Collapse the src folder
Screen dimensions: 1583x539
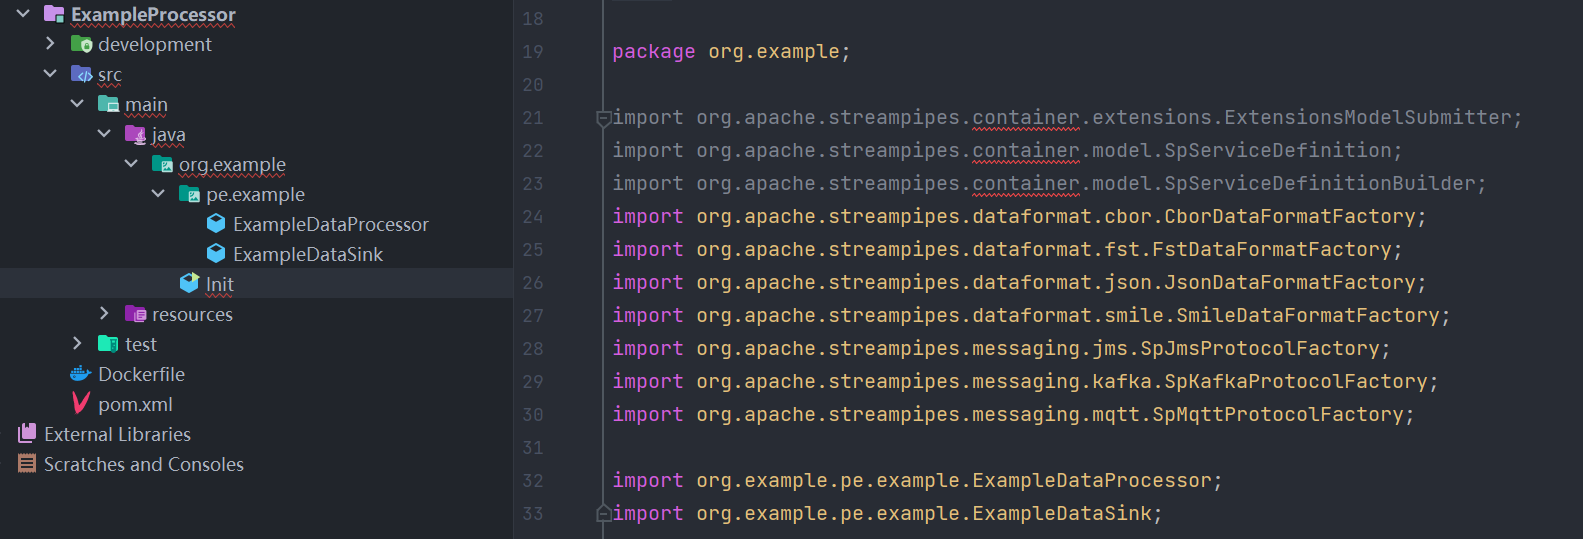pyautogui.click(x=50, y=74)
